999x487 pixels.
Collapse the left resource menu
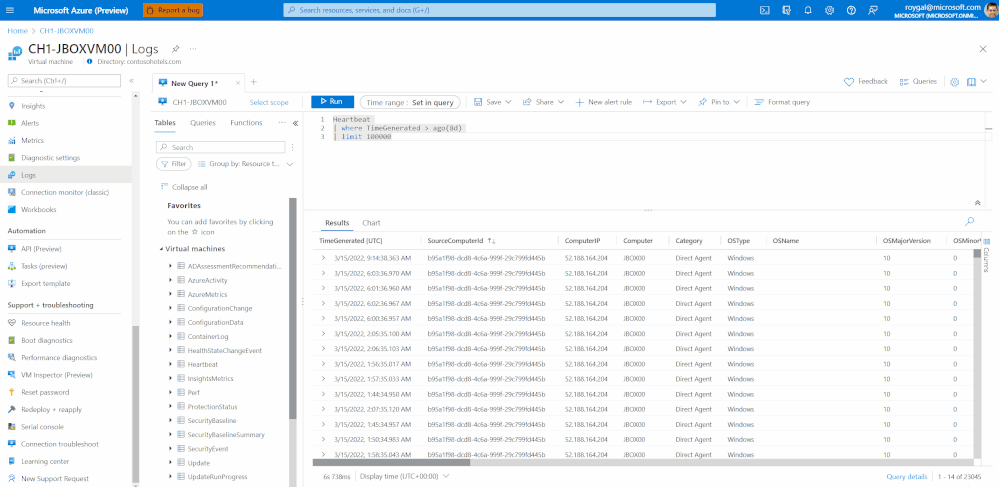click(x=131, y=81)
